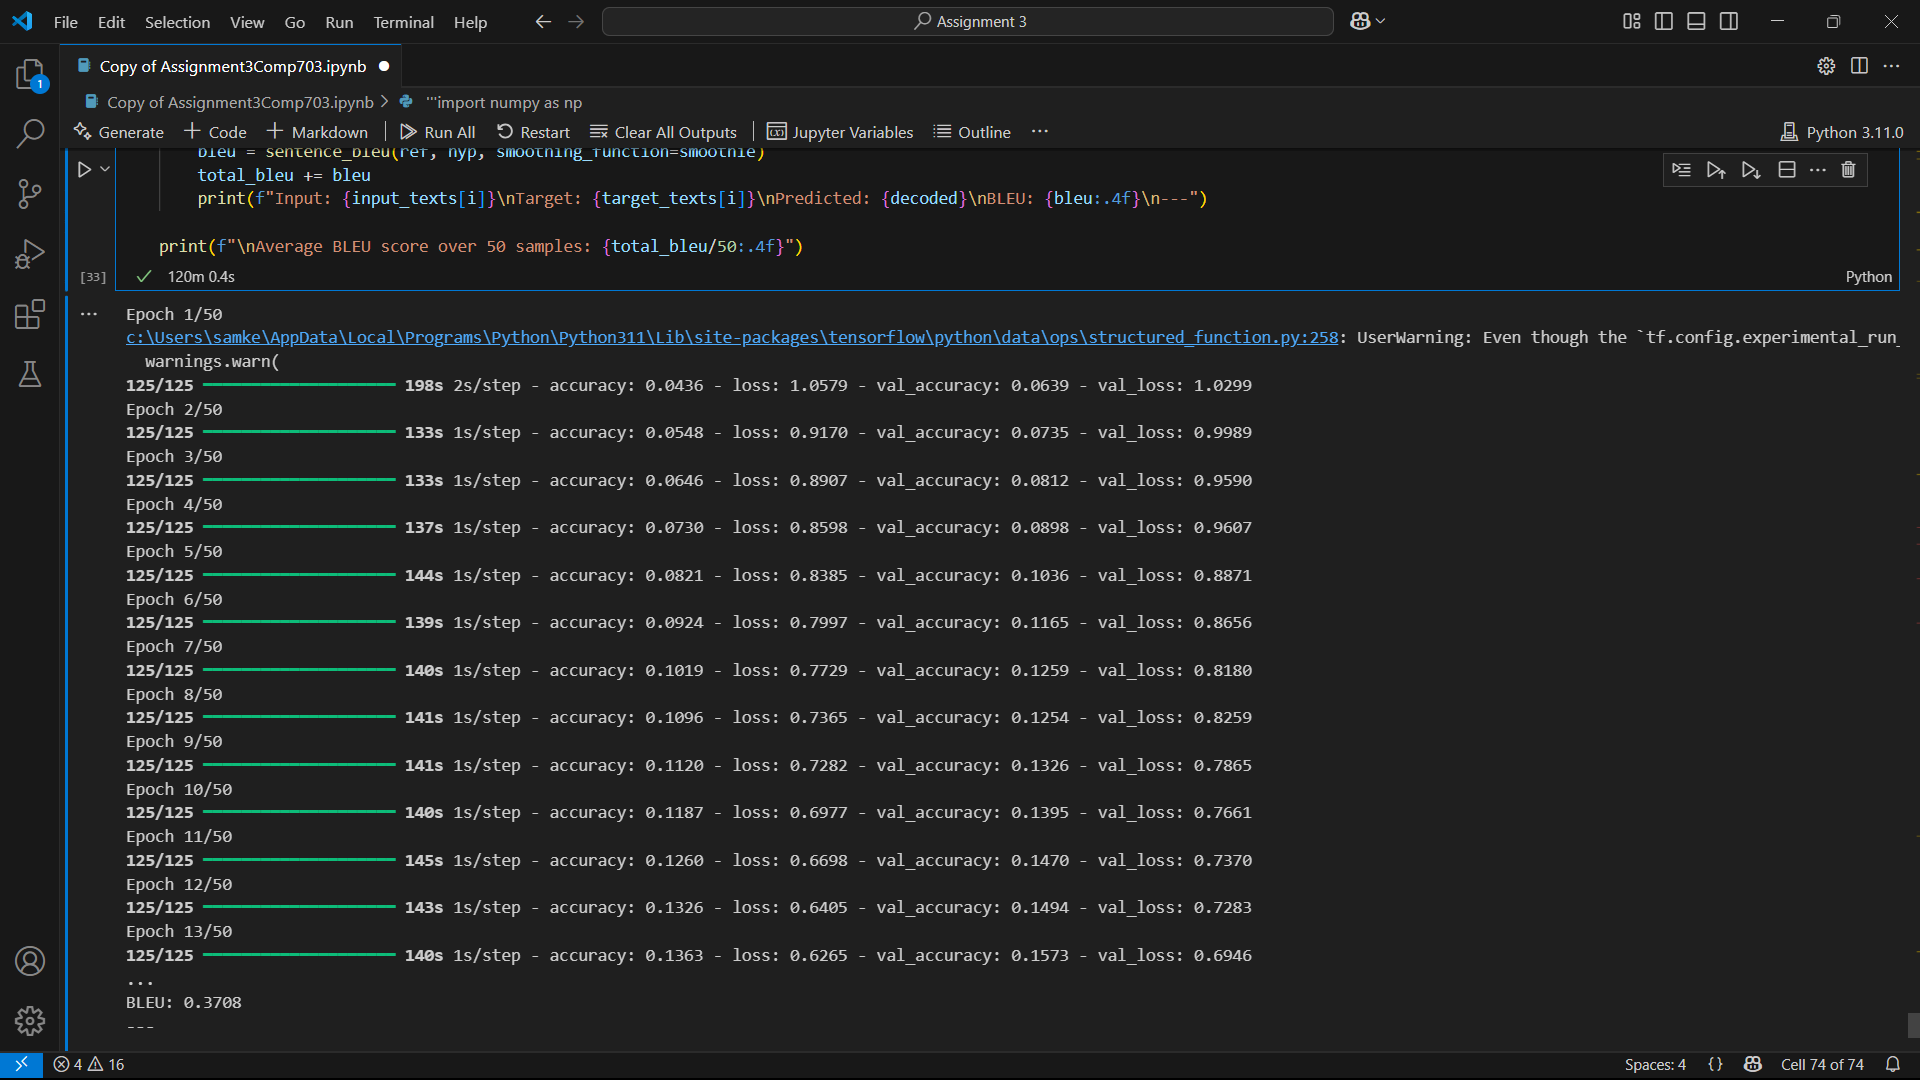Click the split cell icon in cell toolbar
Image resolution: width=1920 pixels, height=1080 pixels.
1787,170
